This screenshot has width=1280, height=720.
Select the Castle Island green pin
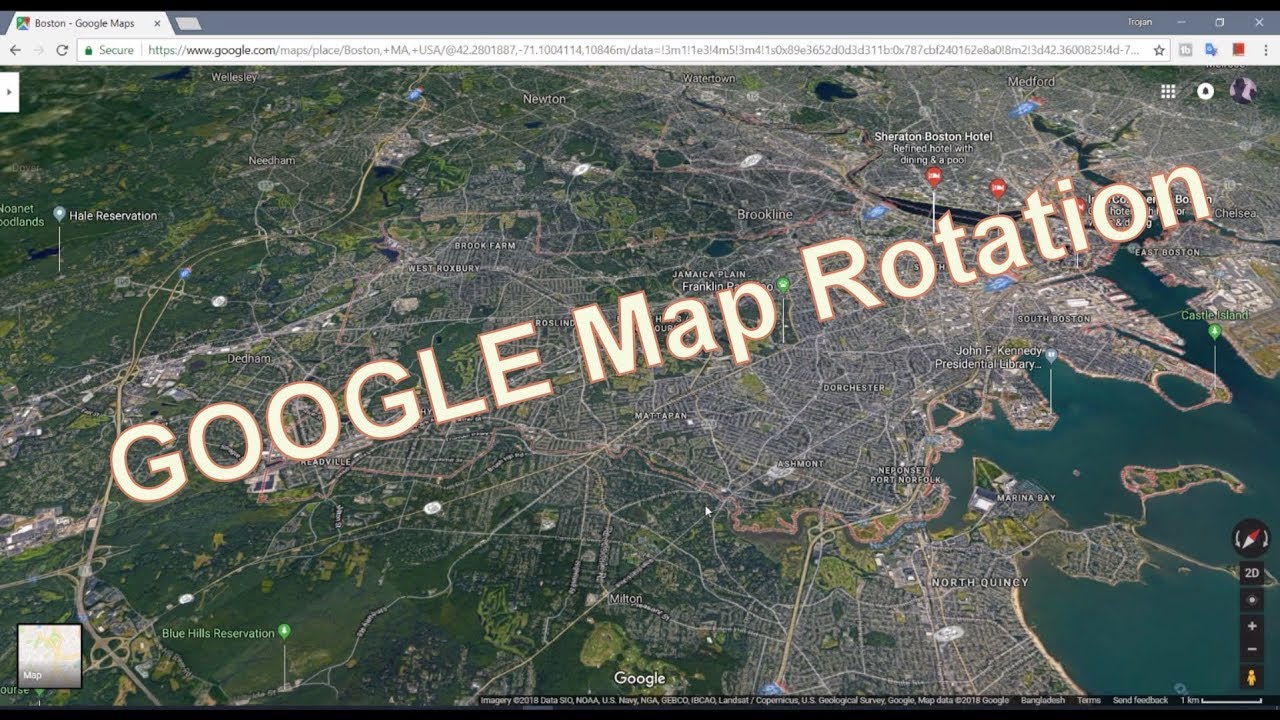(x=1215, y=331)
